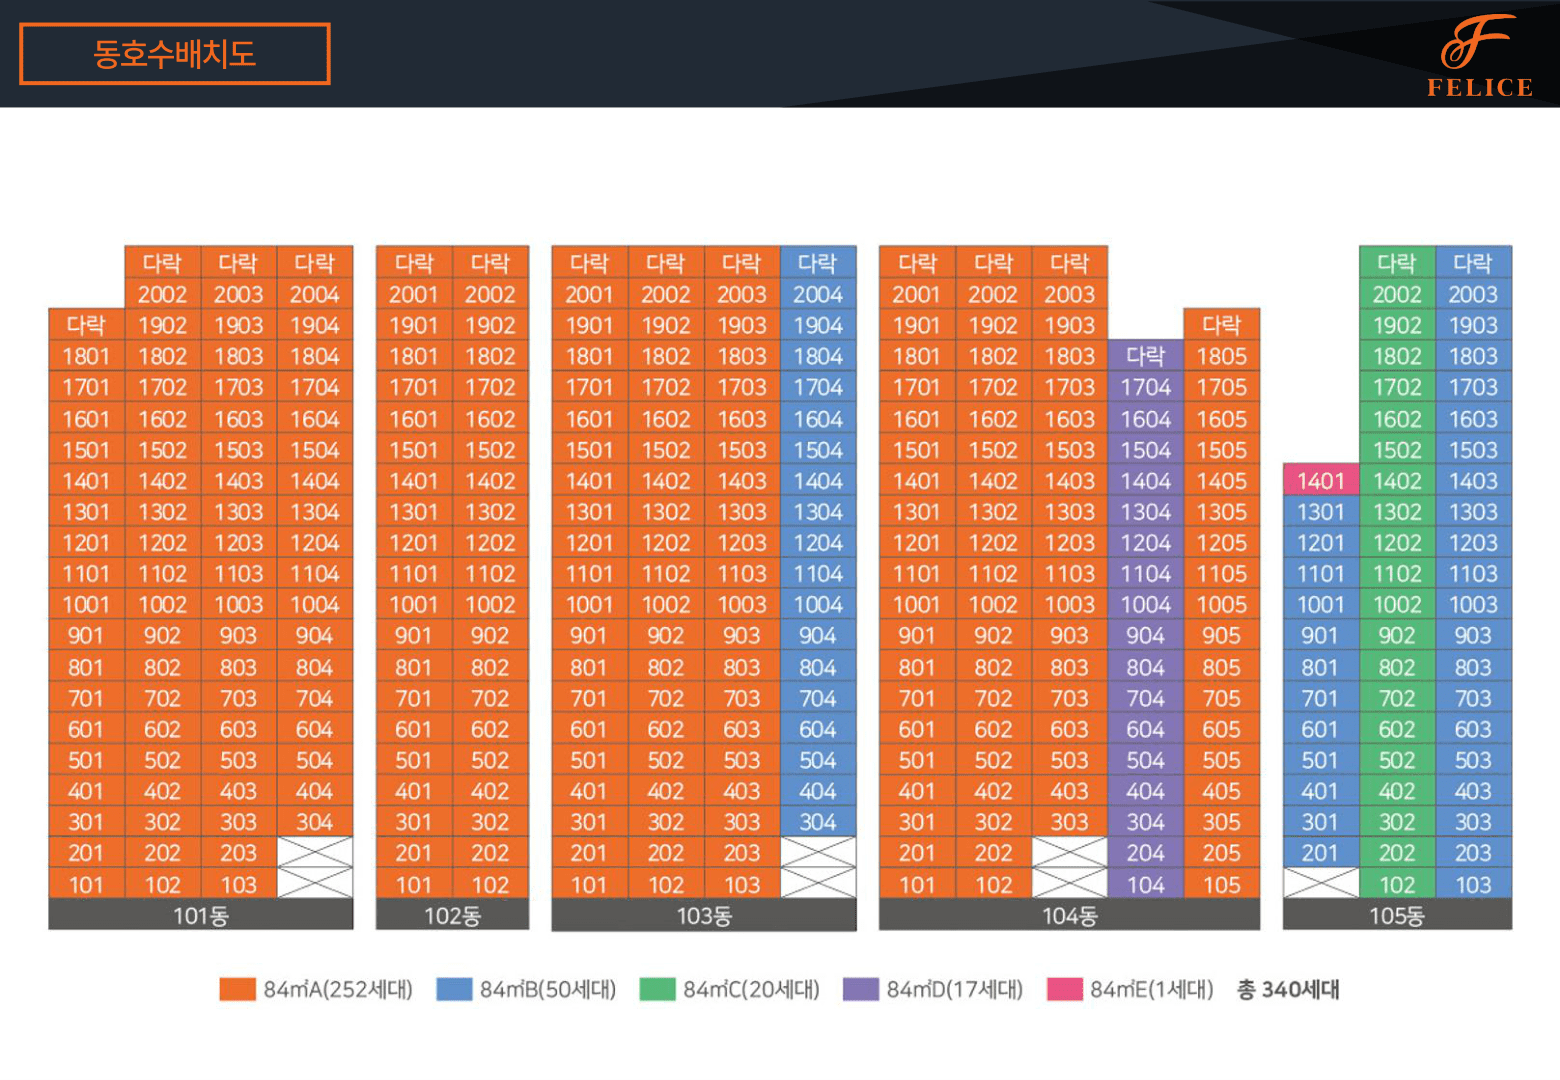
Task: Select the pink 1401 unit in 105동
Action: 1320,481
